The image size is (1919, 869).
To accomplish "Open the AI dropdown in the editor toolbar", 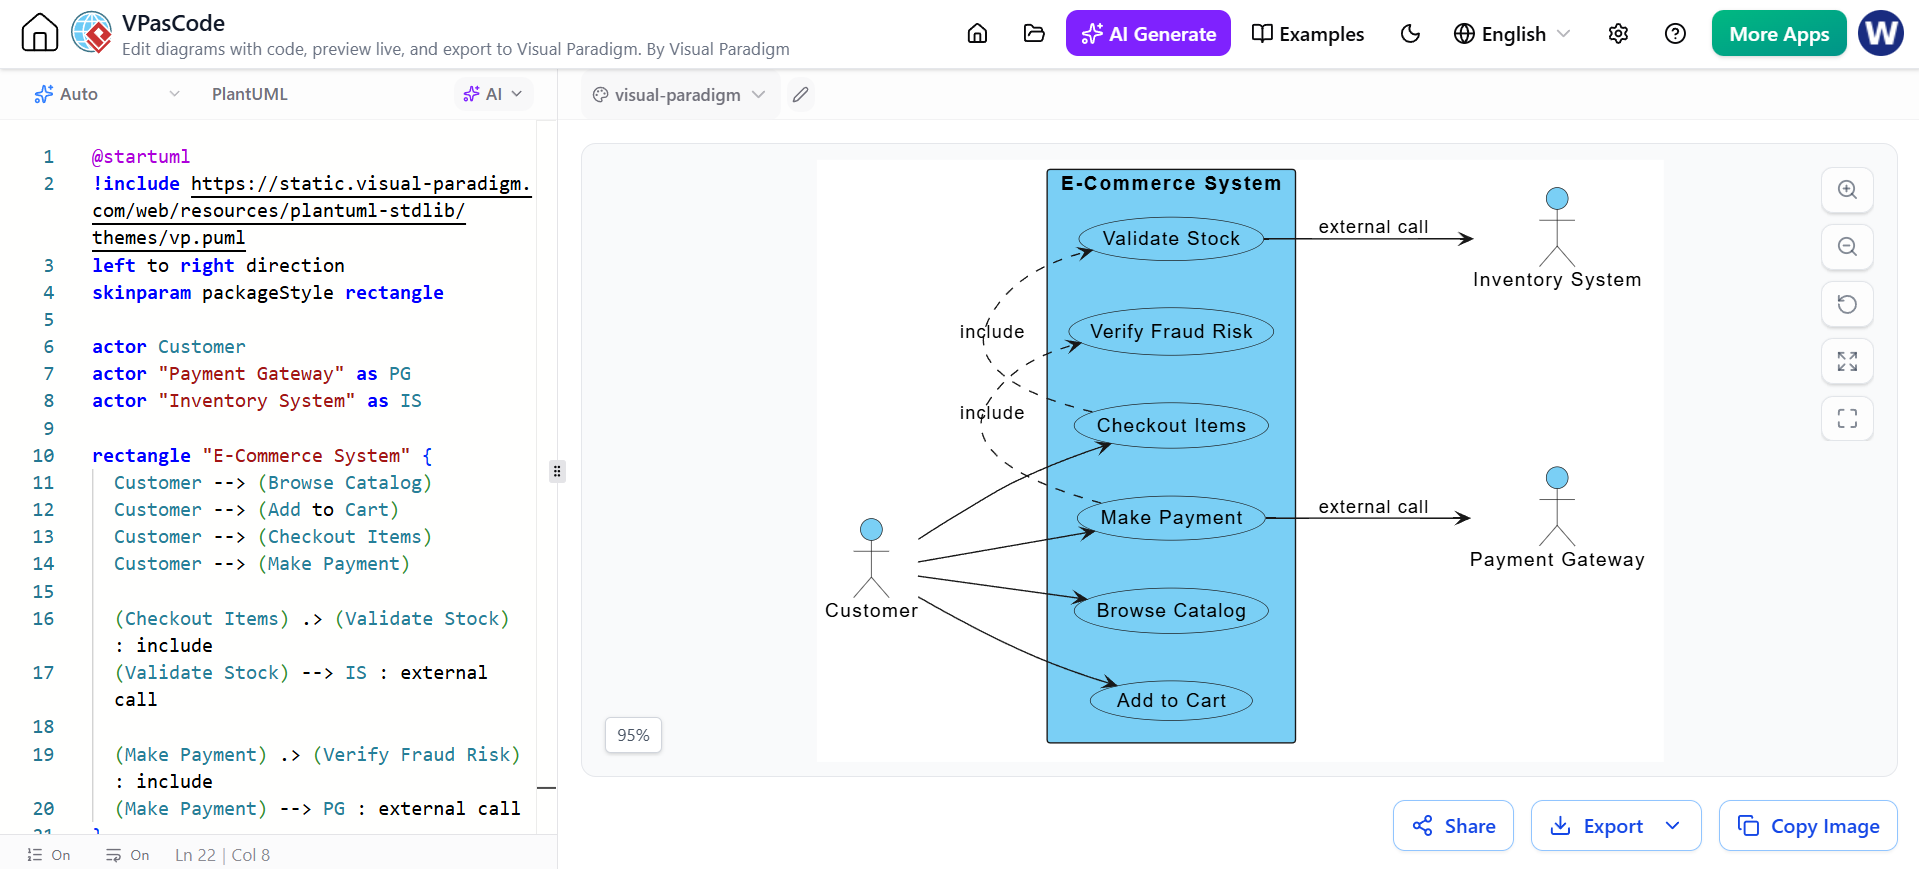I will point(493,94).
